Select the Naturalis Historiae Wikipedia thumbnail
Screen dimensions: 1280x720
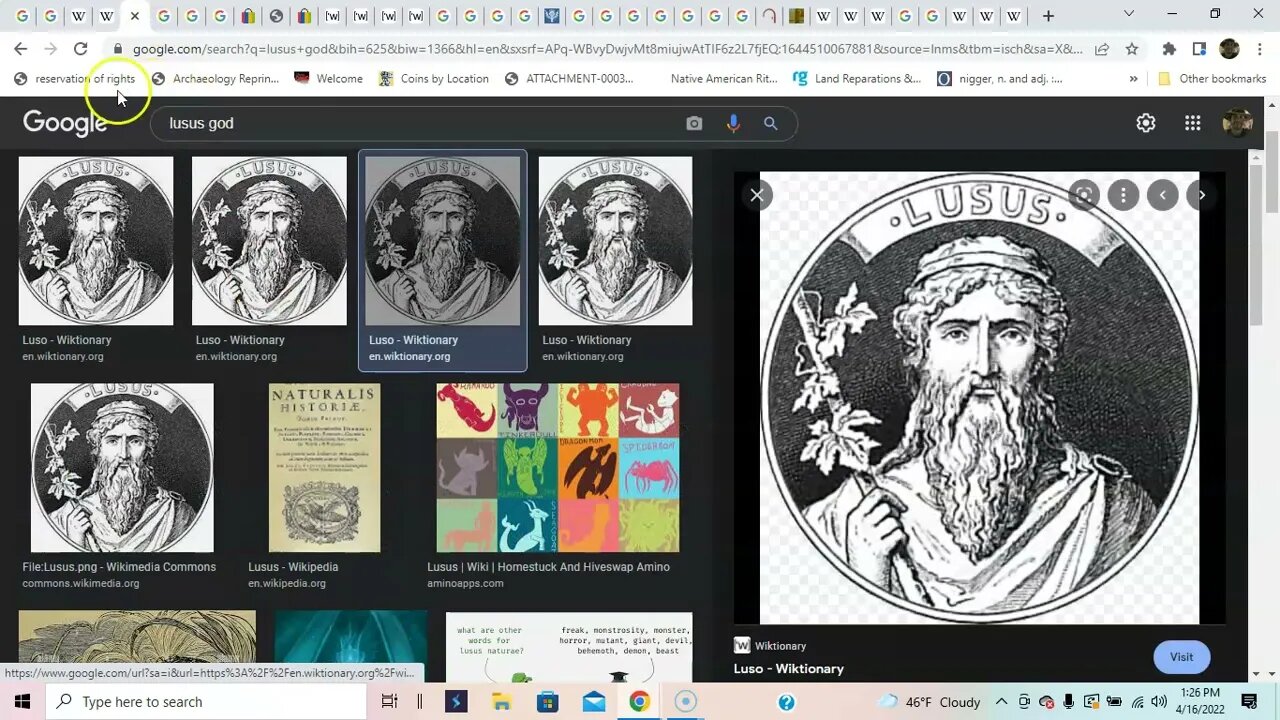(x=324, y=468)
